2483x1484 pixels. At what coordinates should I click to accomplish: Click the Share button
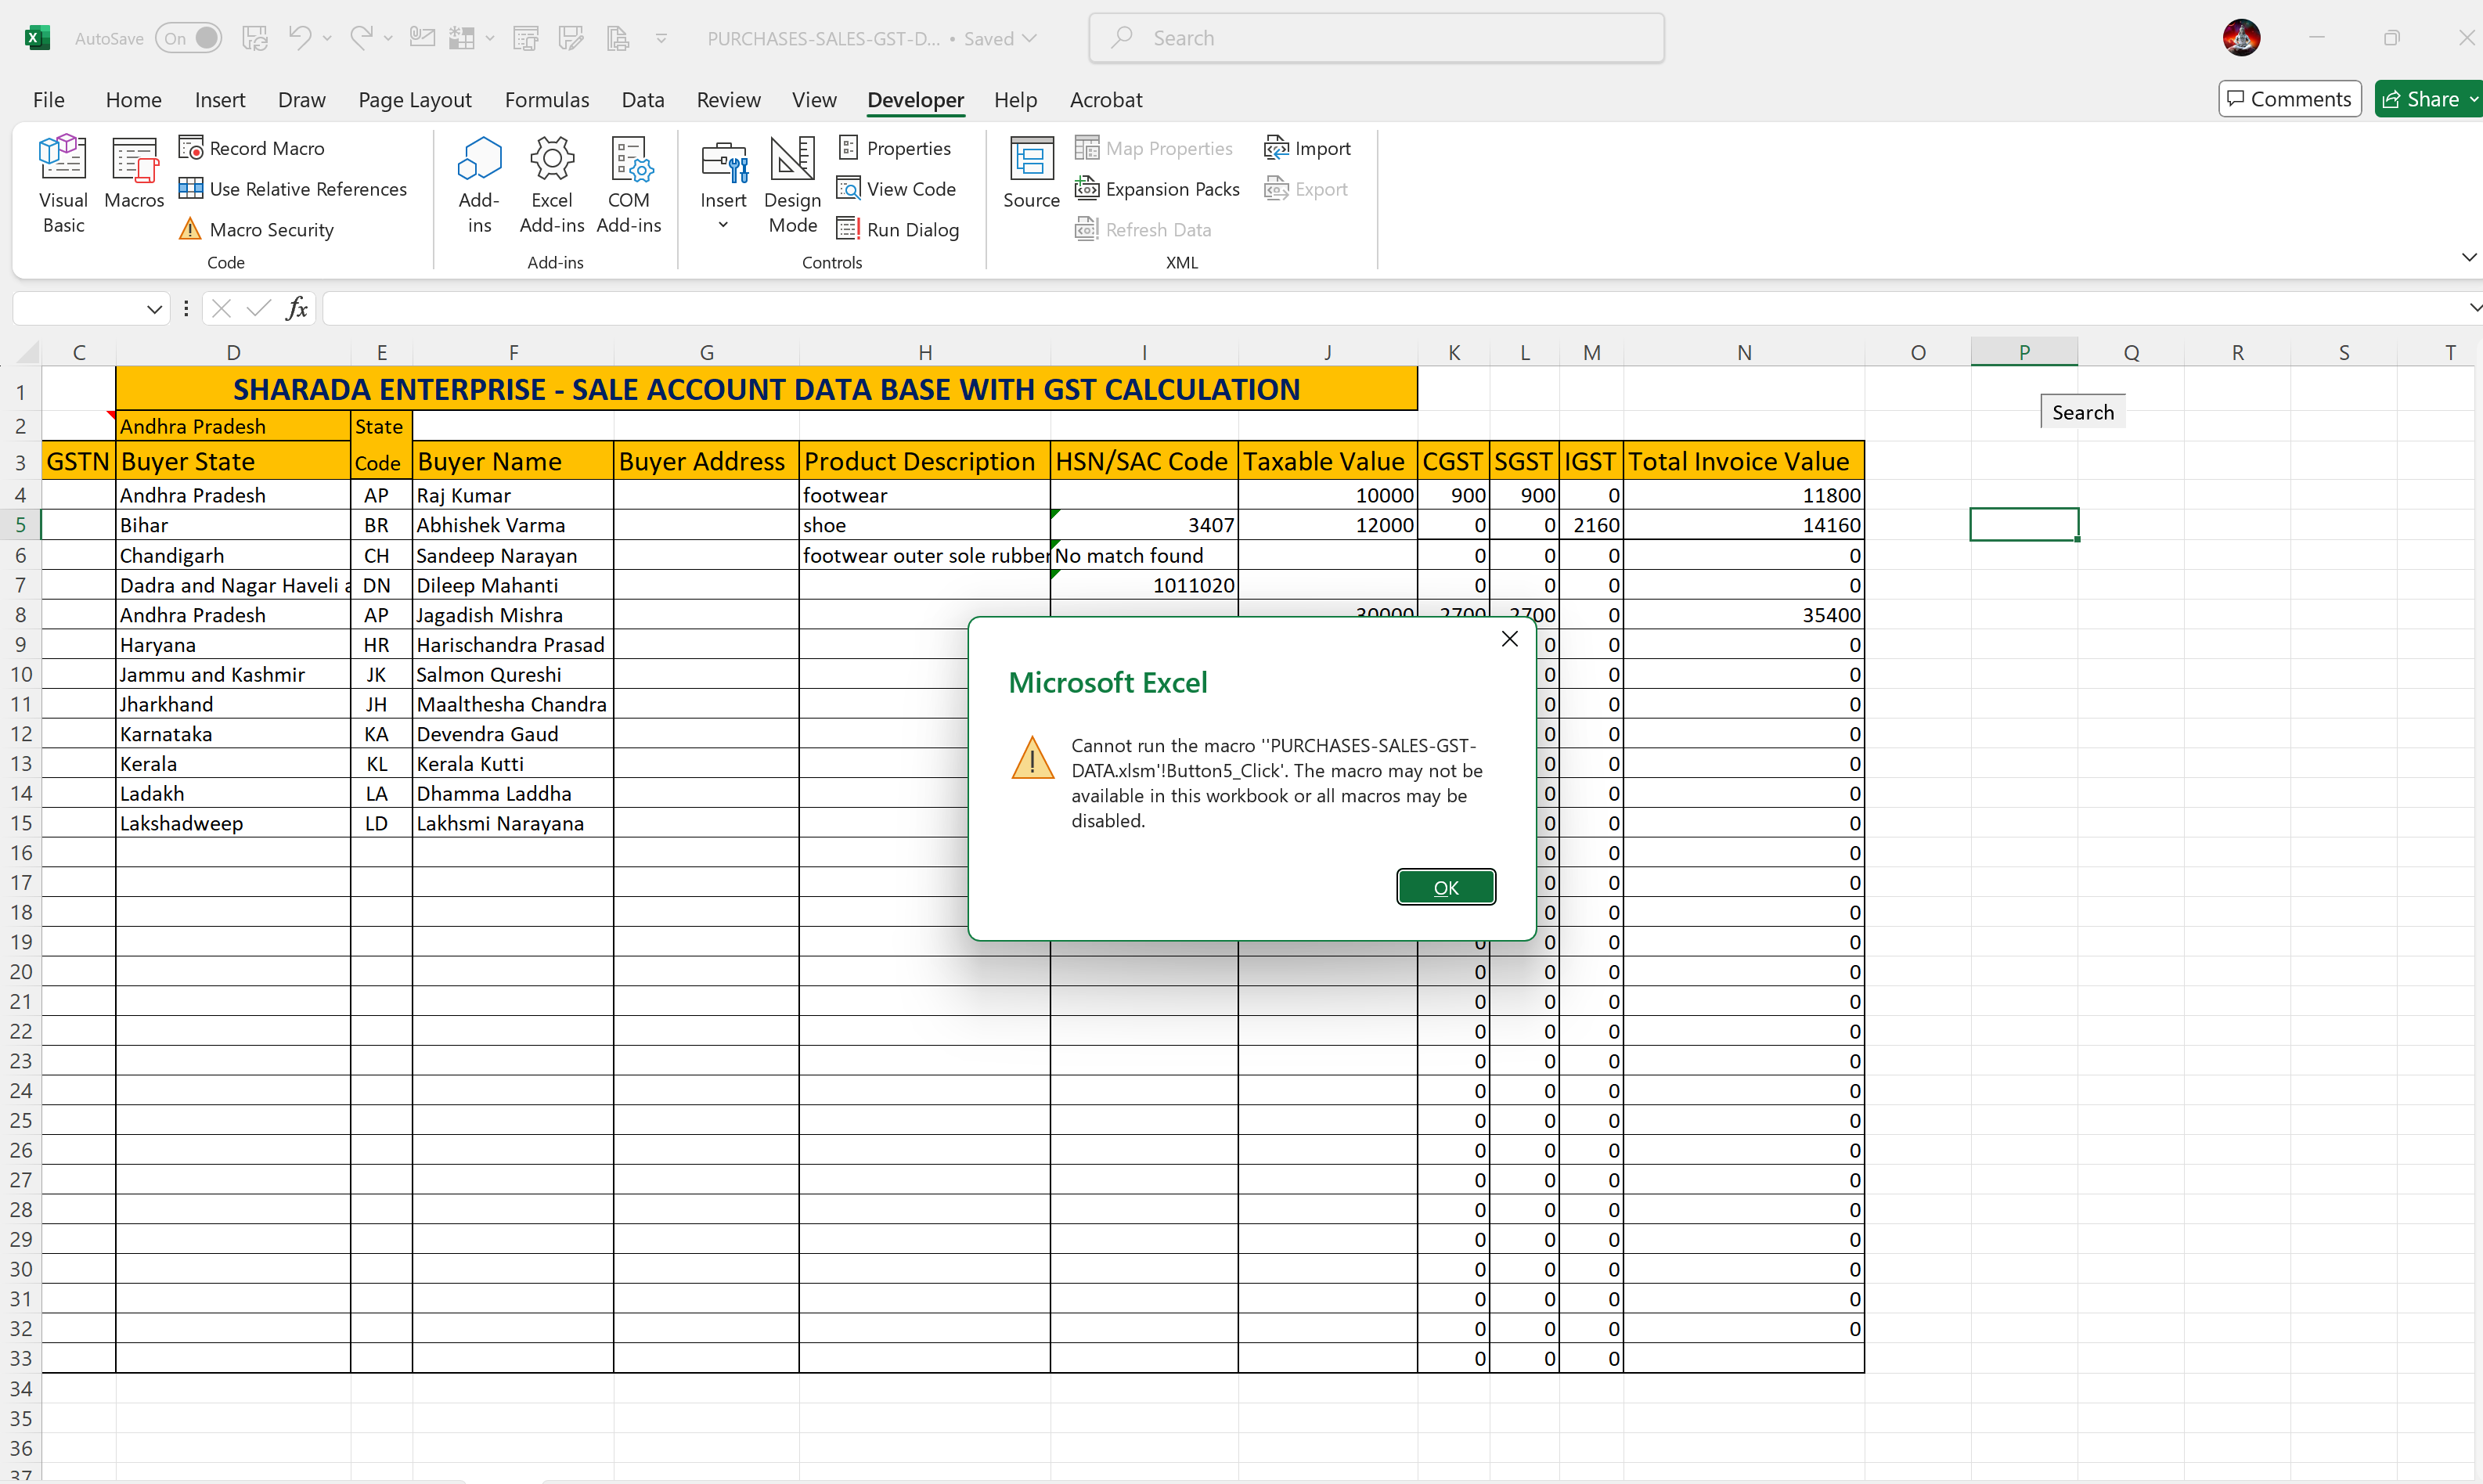pos(2428,99)
